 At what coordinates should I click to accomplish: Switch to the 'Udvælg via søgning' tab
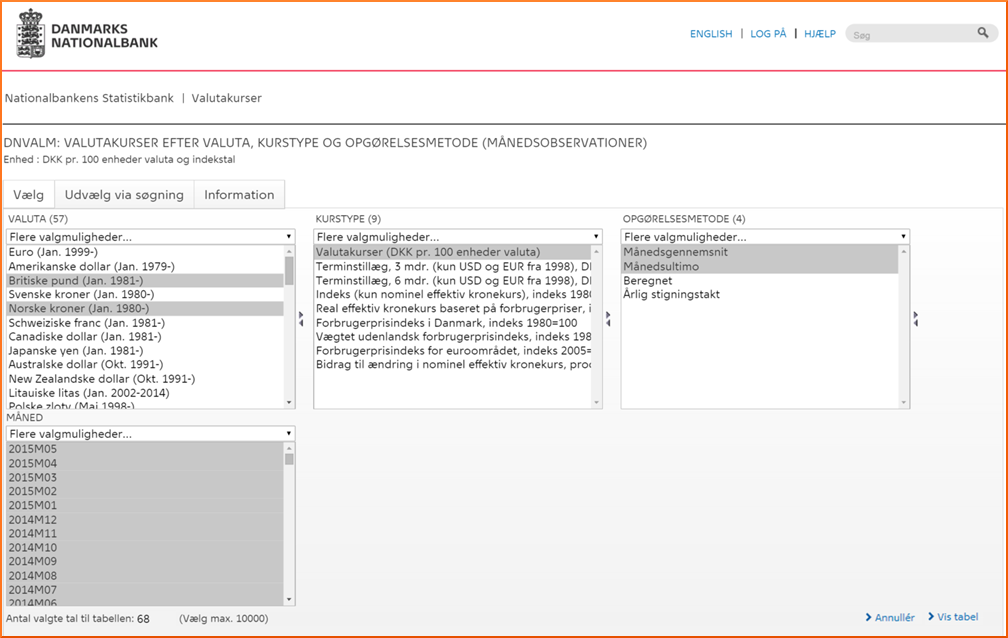tap(124, 195)
